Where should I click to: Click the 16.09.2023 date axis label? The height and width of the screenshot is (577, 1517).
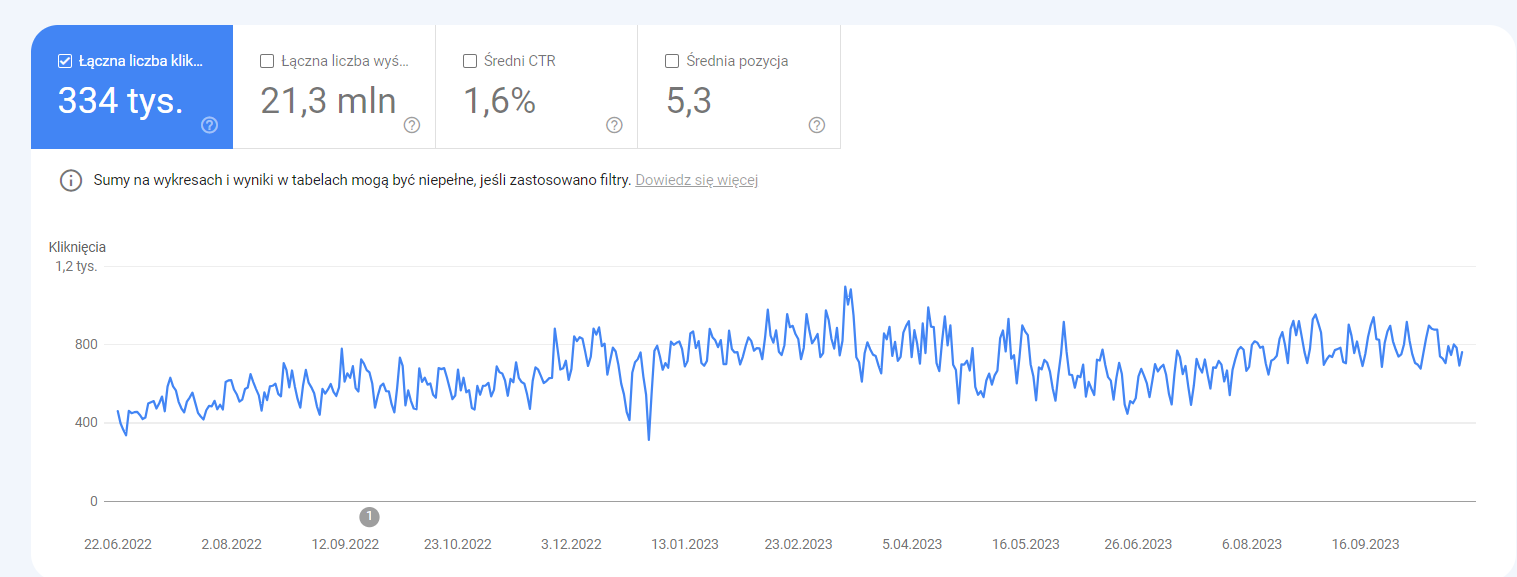click(1365, 544)
